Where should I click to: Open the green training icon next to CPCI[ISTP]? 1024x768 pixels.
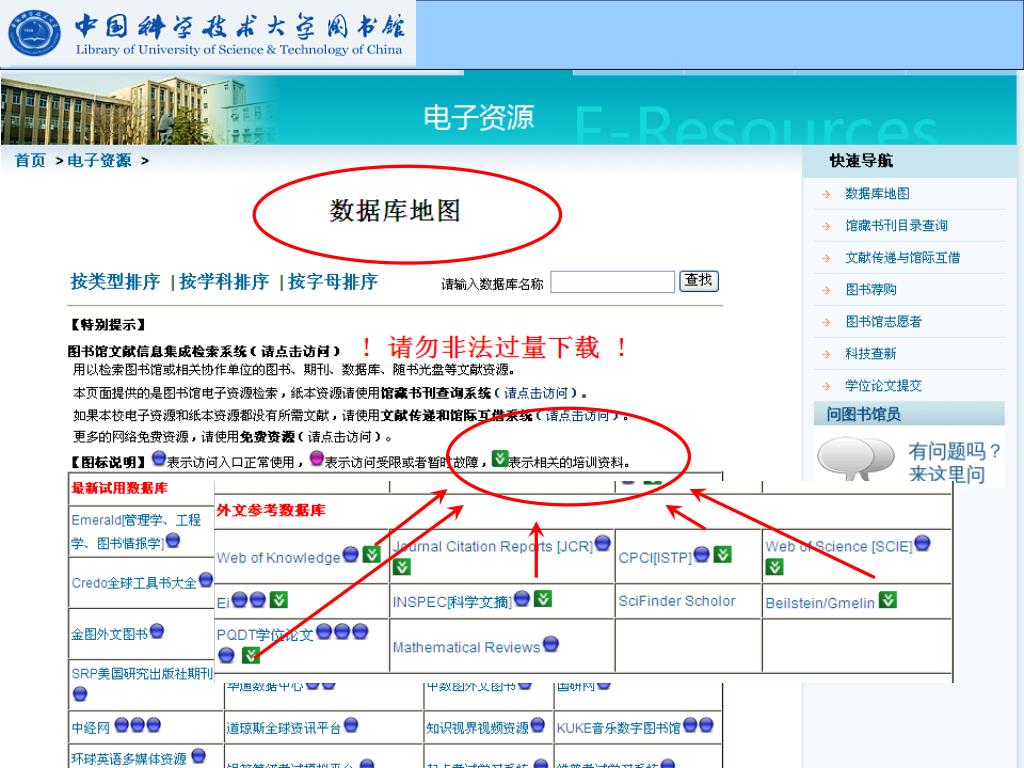(x=722, y=554)
